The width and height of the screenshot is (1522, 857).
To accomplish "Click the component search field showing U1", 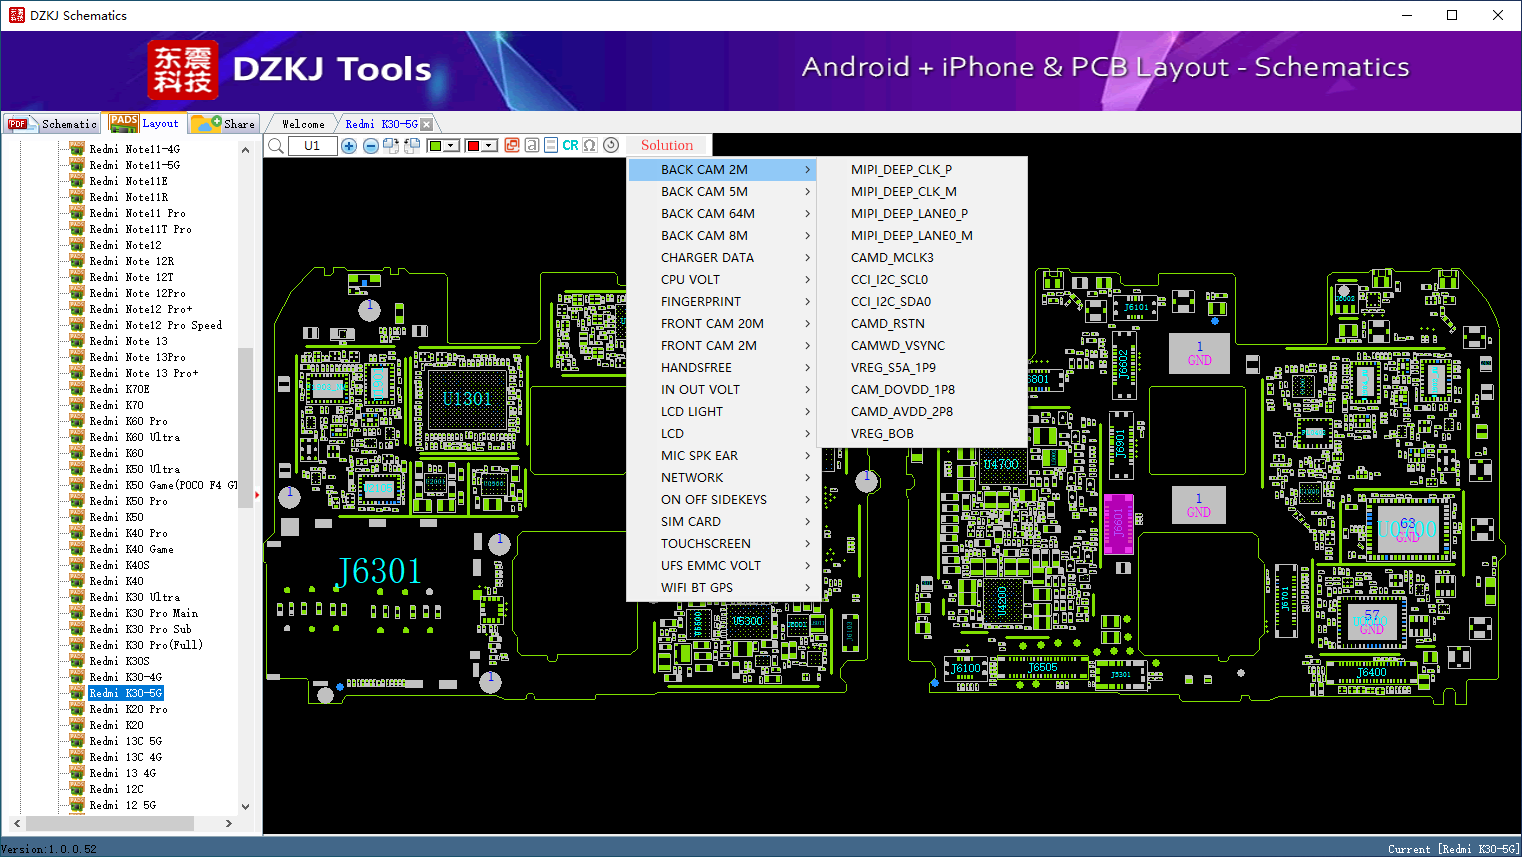I will pyautogui.click(x=312, y=146).
